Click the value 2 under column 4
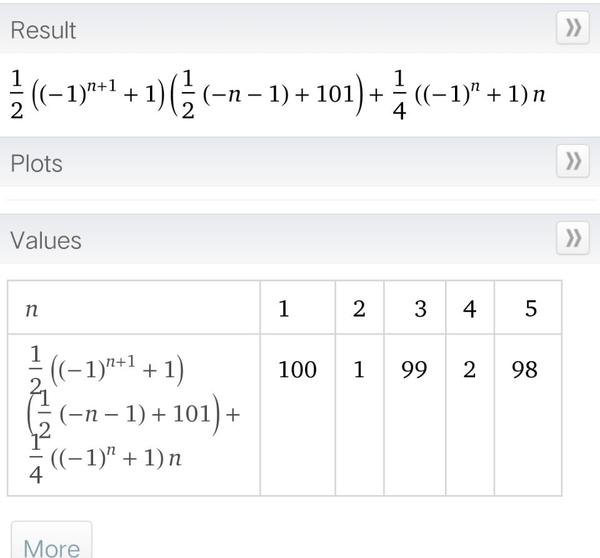This screenshot has height=558, width=600. 470,370
